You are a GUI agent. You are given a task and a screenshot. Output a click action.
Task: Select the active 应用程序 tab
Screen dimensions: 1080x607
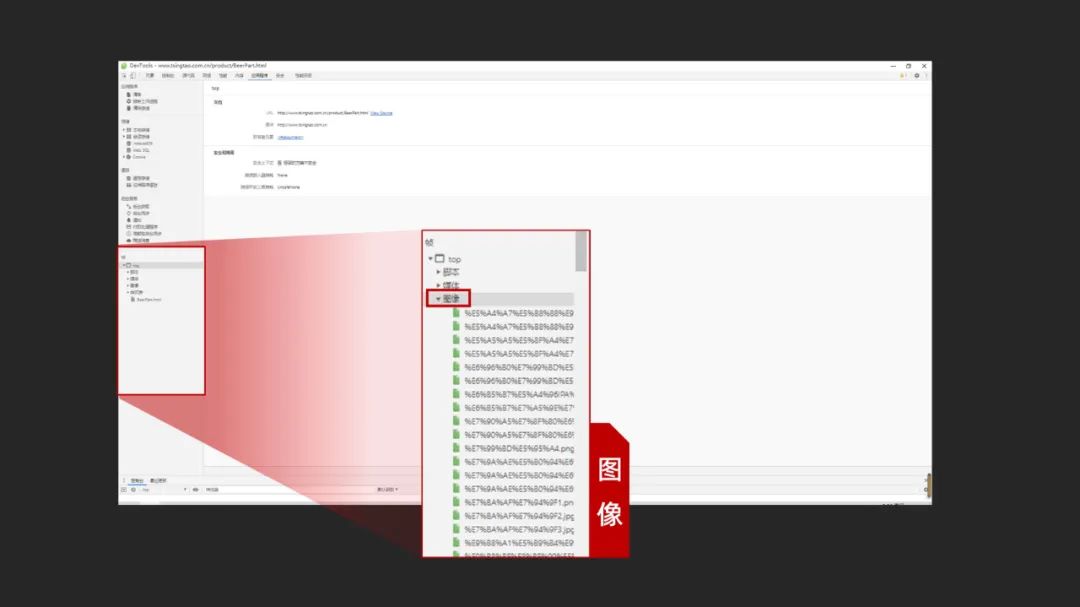tap(260, 76)
